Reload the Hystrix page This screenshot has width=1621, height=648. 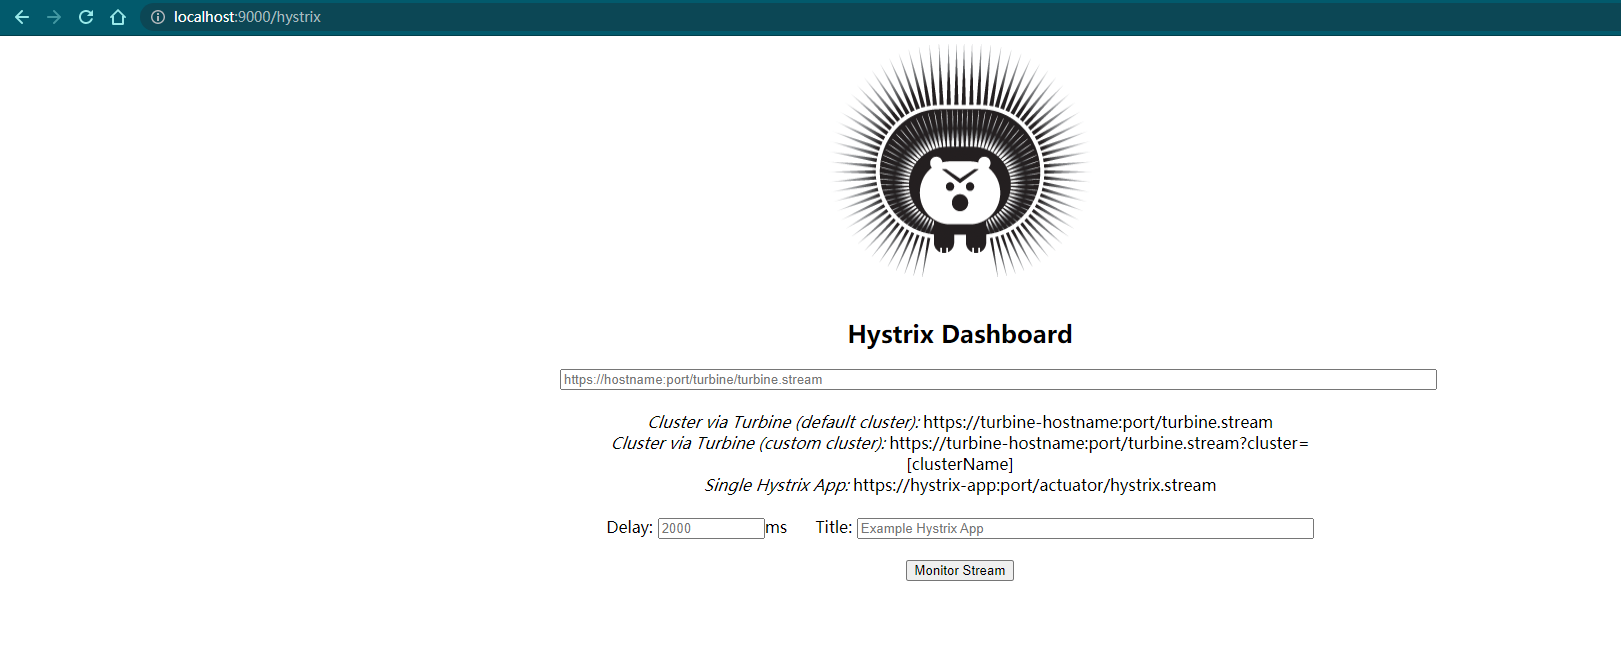pos(86,17)
